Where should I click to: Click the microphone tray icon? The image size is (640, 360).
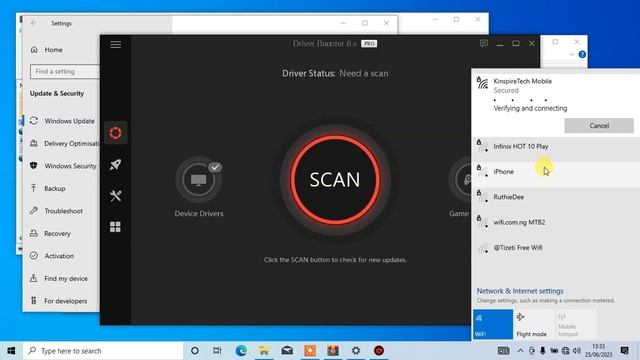(542, 351)
